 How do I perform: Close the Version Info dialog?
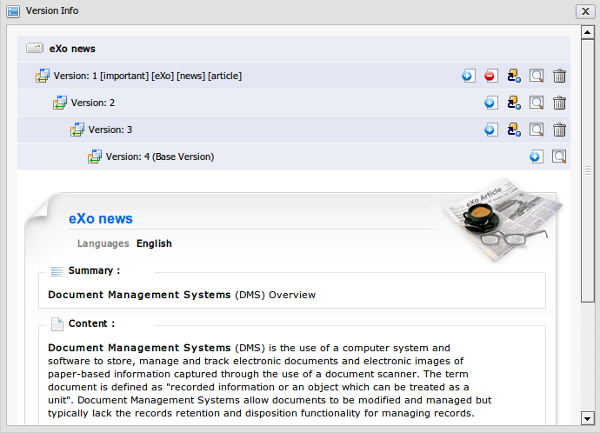pyautogui.click(x=585, y=11)
